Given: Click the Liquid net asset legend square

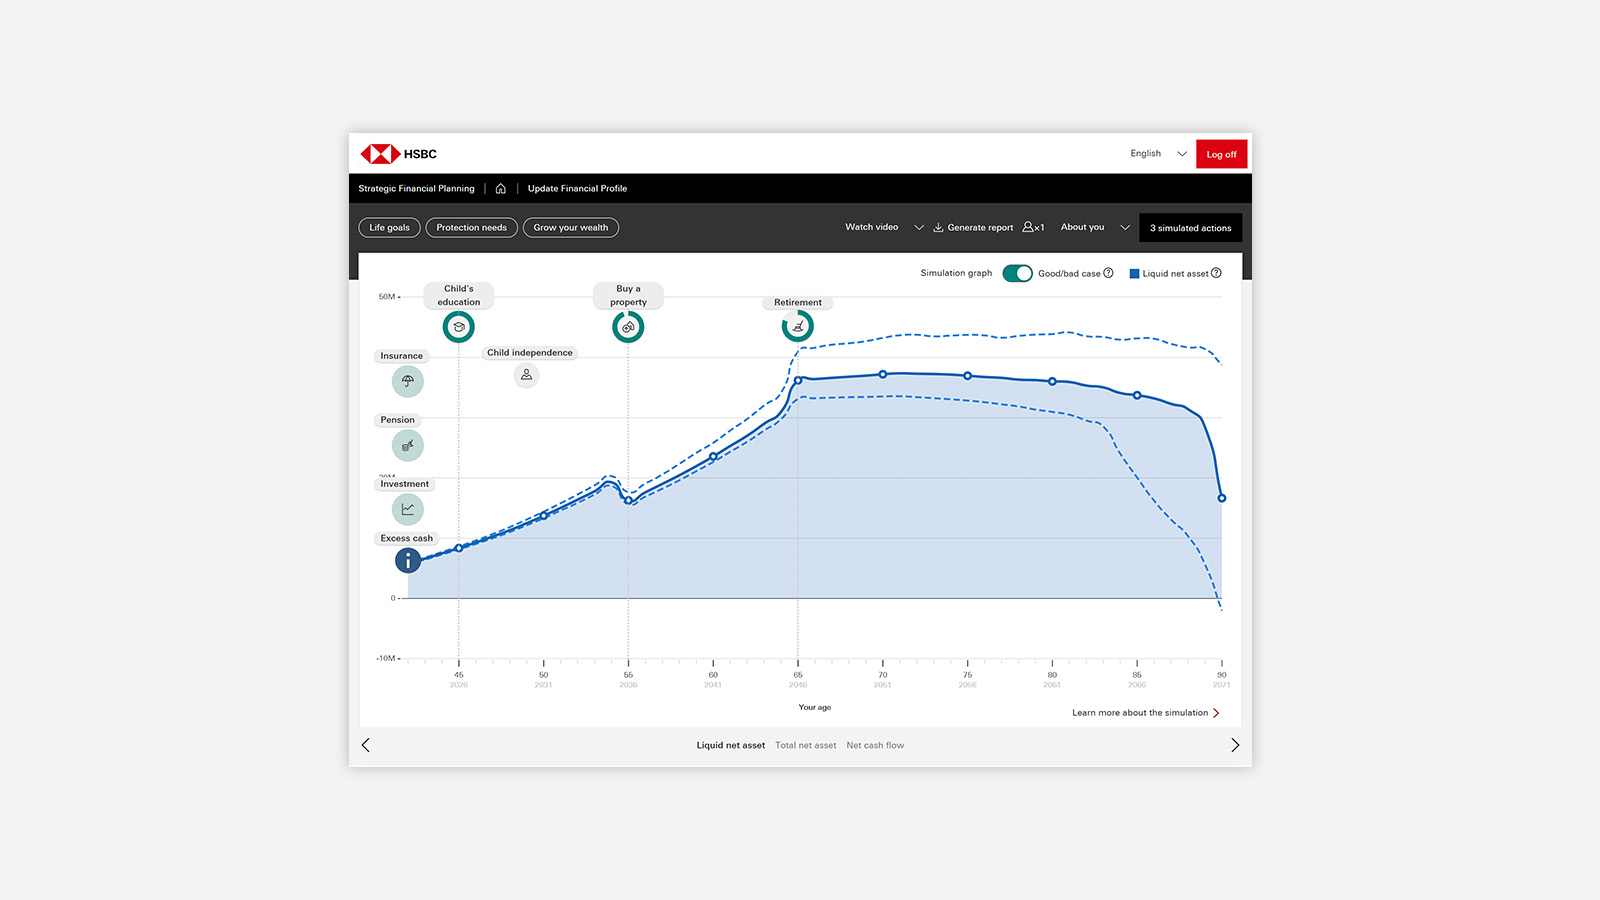Looking at the screenshot, I should [1134, 273].
